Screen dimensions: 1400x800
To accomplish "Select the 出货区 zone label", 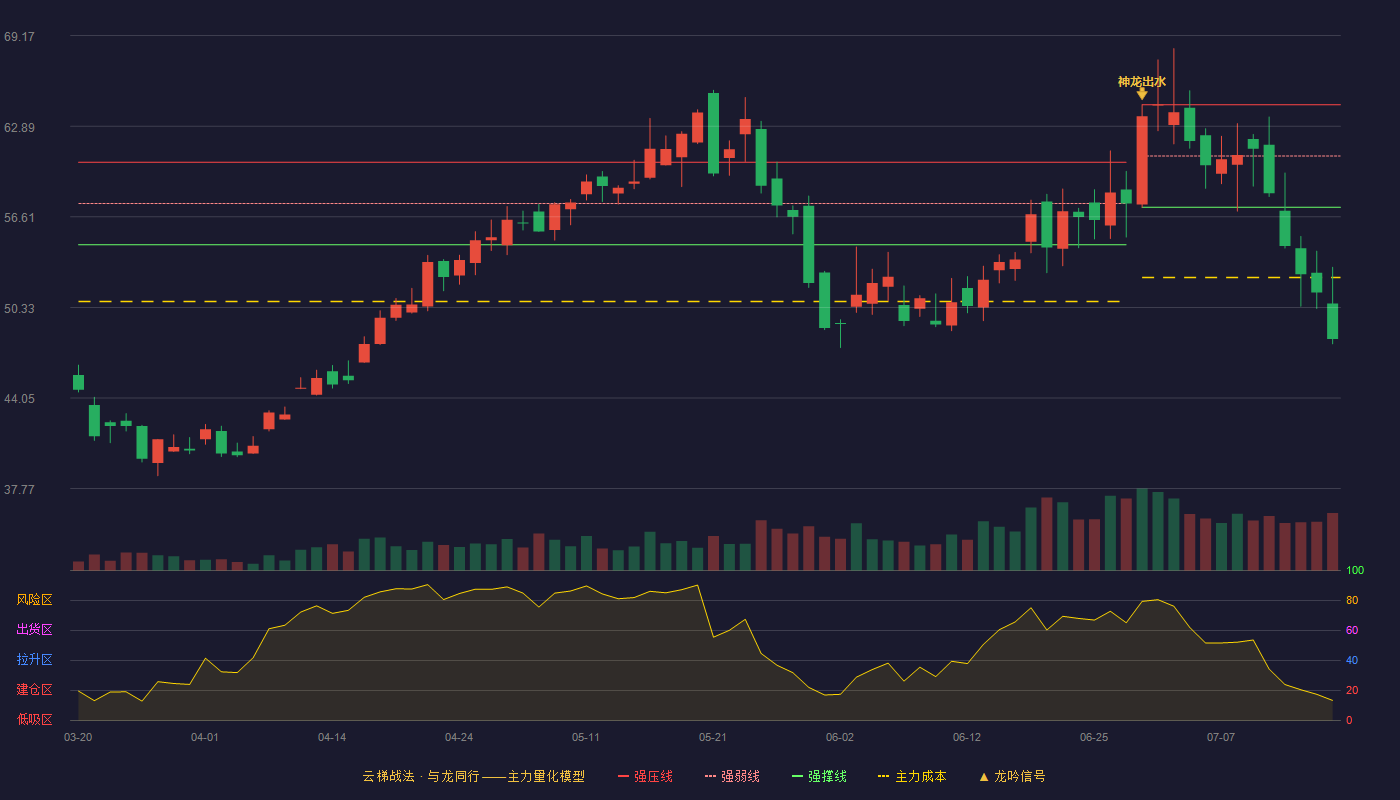I will click(34, 630).
